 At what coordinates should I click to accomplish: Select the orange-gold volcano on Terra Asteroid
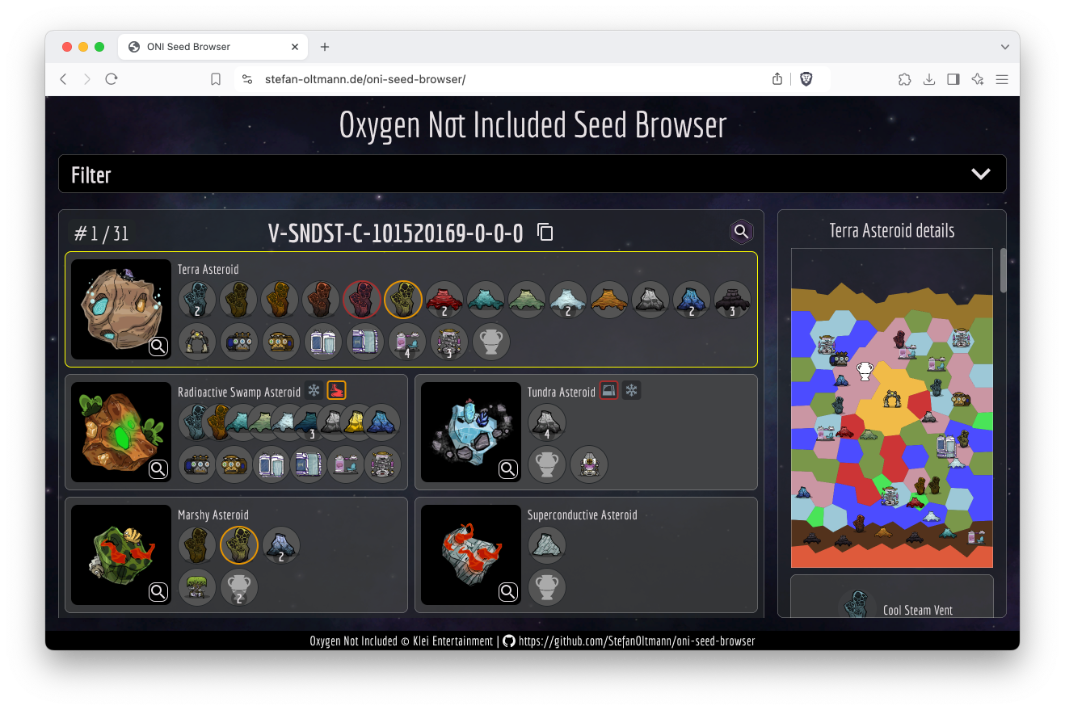click(609, 300)
